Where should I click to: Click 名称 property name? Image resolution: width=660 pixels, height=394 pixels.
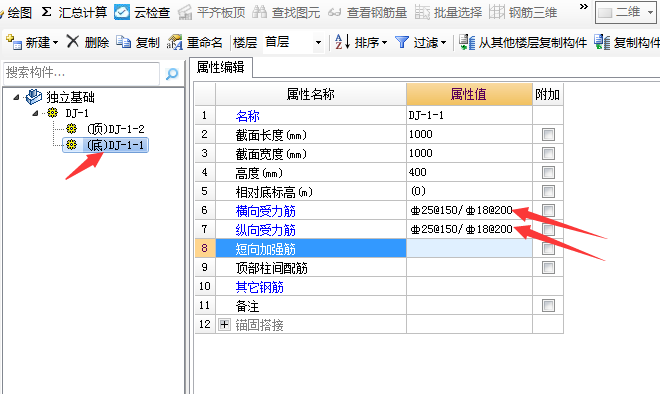point(247,116)
